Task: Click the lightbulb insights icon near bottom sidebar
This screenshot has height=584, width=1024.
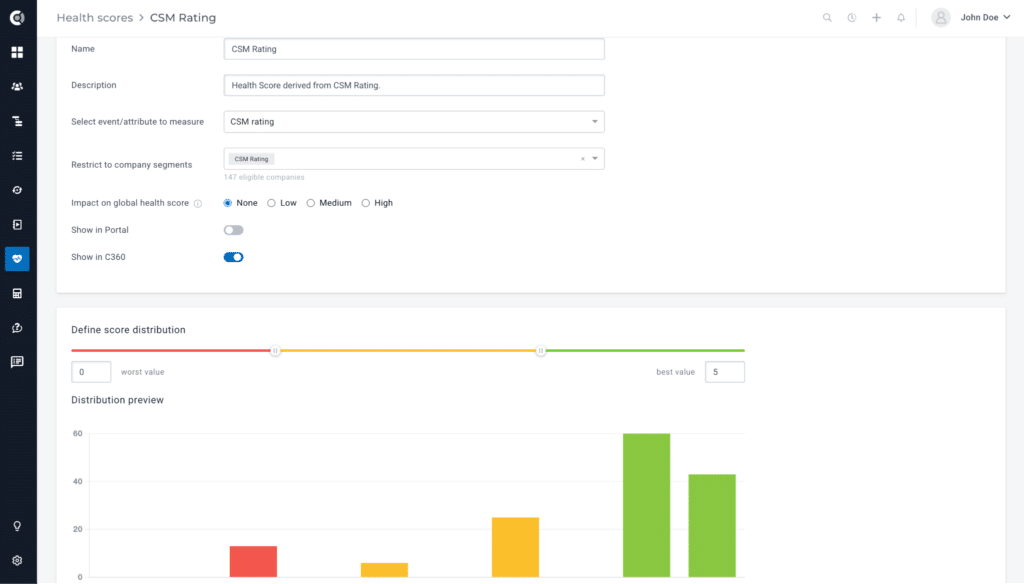Action: (x=16, y=525)
